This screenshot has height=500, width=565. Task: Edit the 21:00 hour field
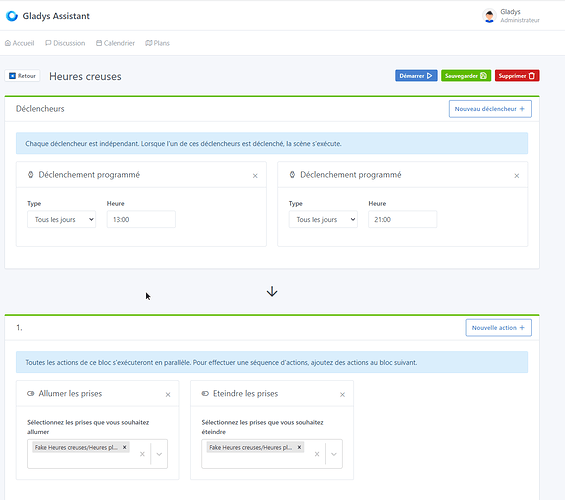(x=402, y=219)
